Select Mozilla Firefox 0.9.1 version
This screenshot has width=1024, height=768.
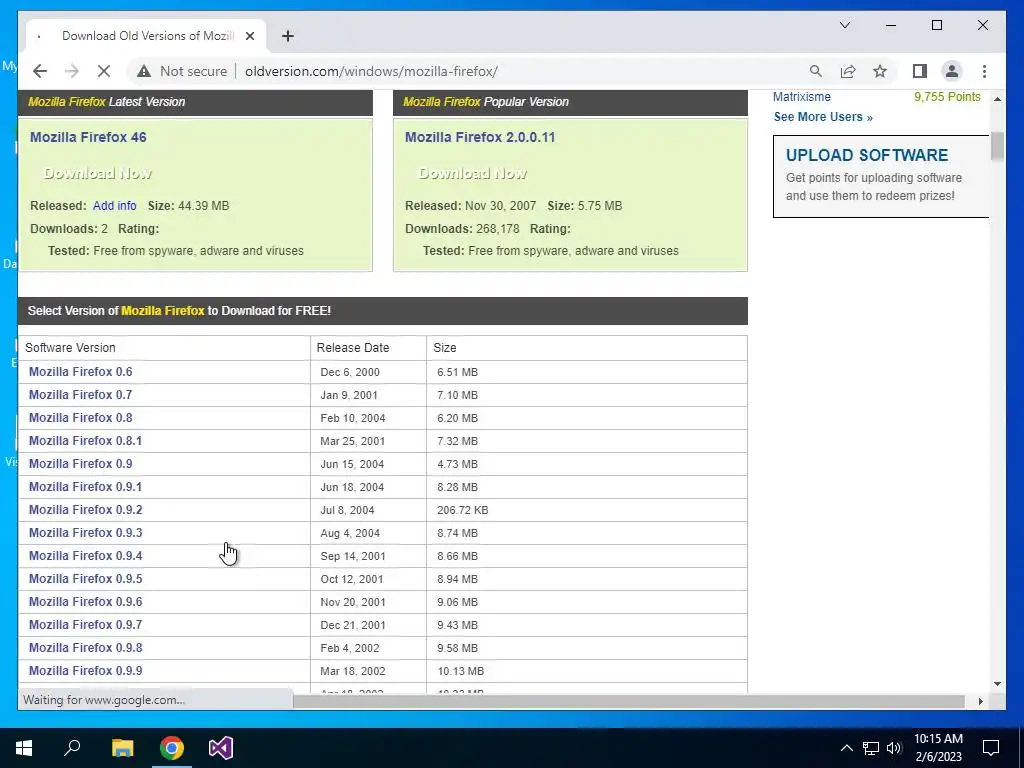coord(86,487)
